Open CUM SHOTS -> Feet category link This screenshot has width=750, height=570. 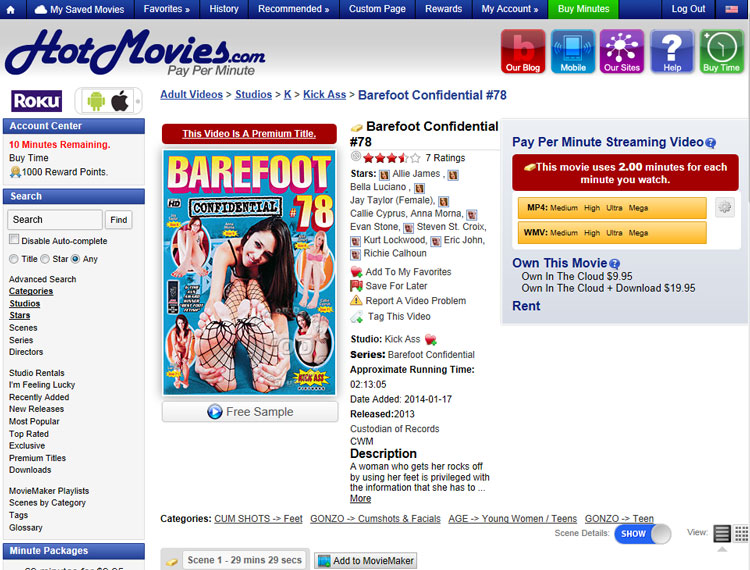click(x=258, y=519)
